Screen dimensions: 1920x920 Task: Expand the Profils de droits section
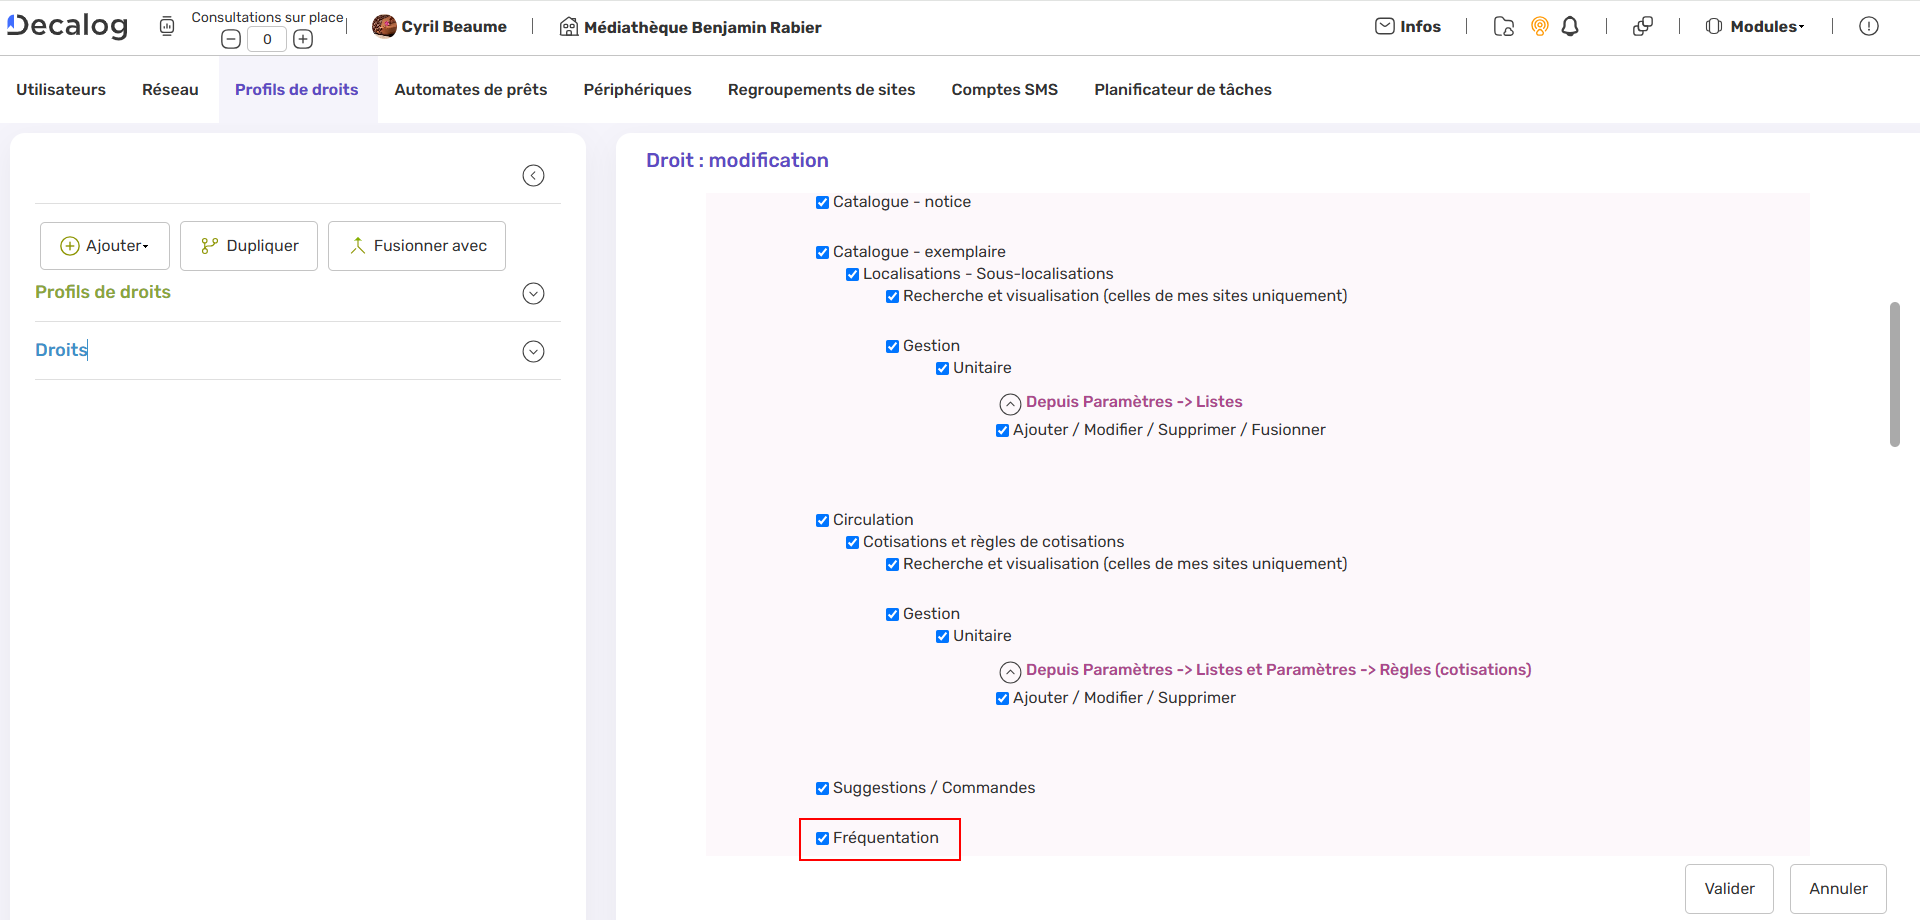(533, 294)
